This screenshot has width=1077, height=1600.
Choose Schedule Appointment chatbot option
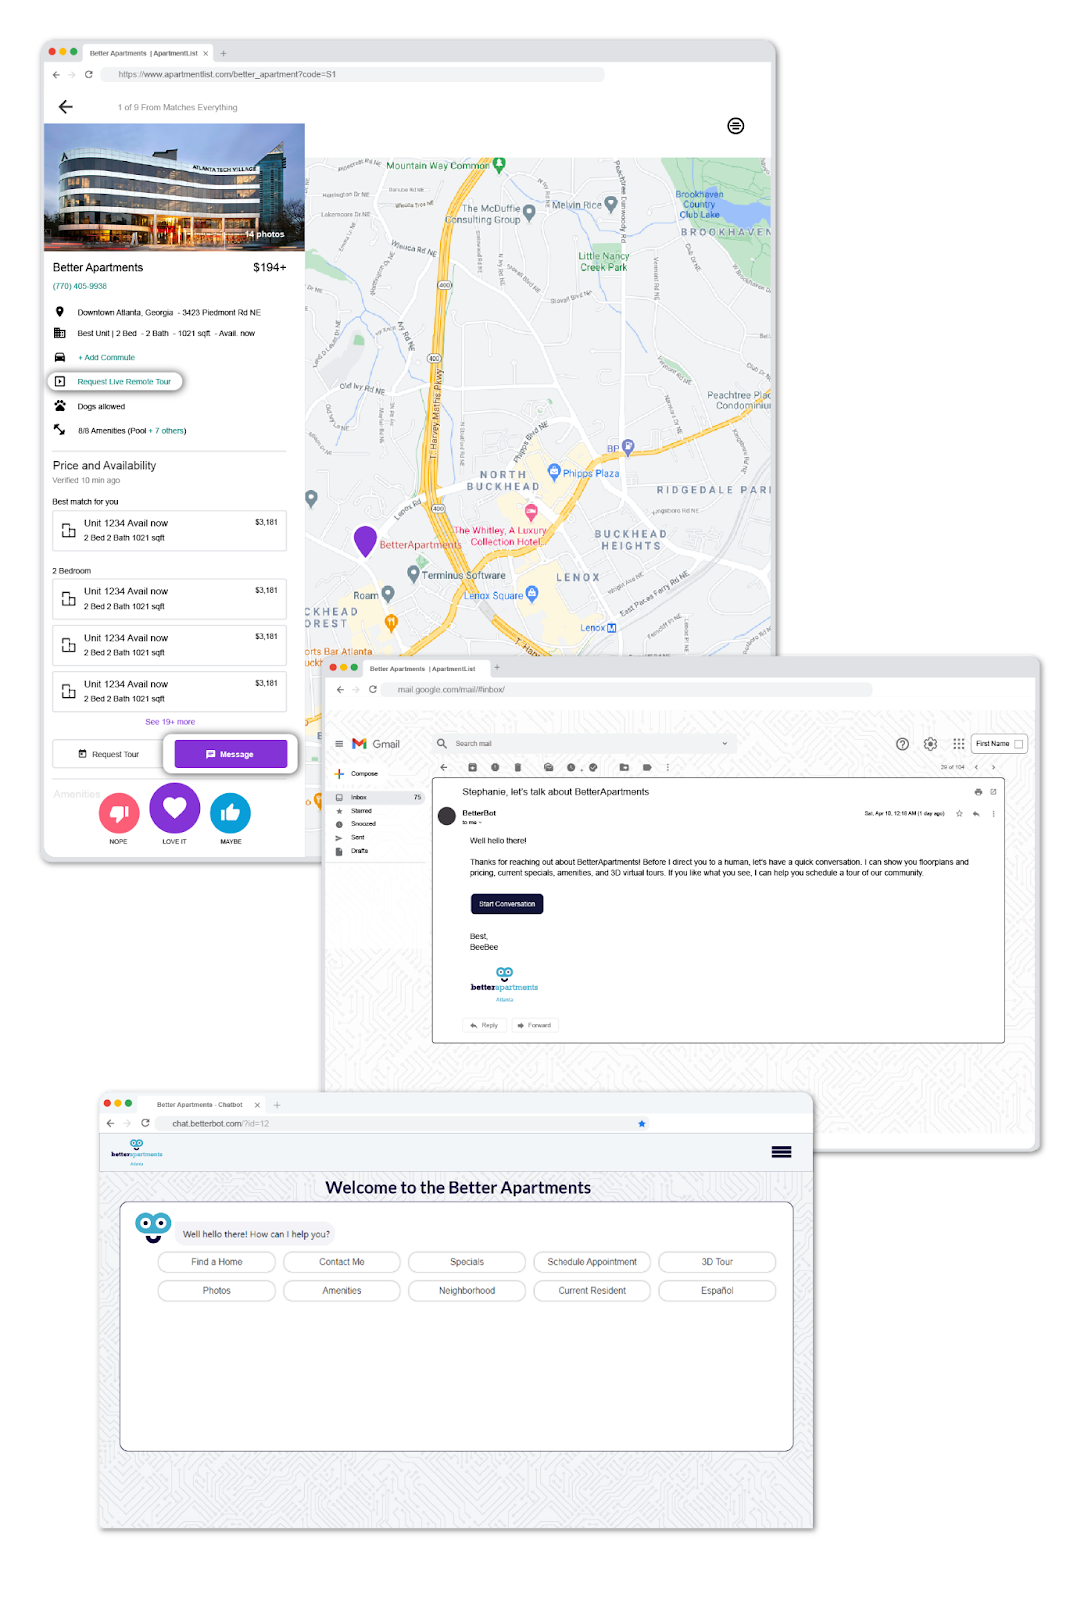click(592, 1262)
